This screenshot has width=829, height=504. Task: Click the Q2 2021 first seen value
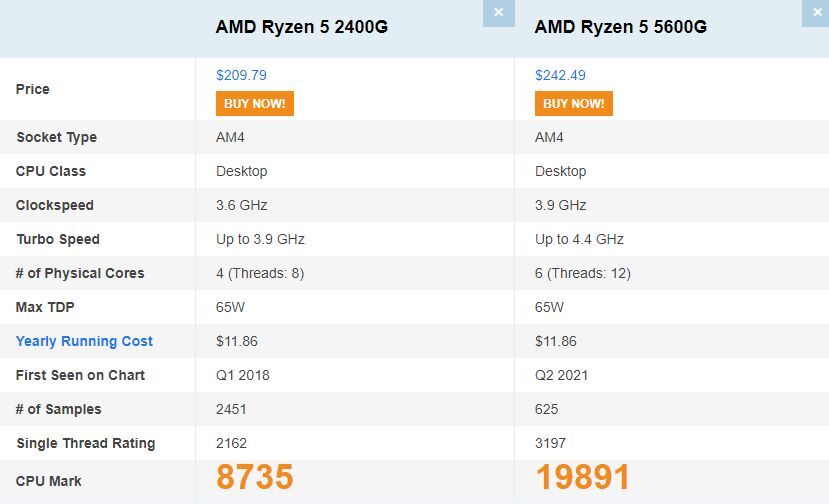561,375
